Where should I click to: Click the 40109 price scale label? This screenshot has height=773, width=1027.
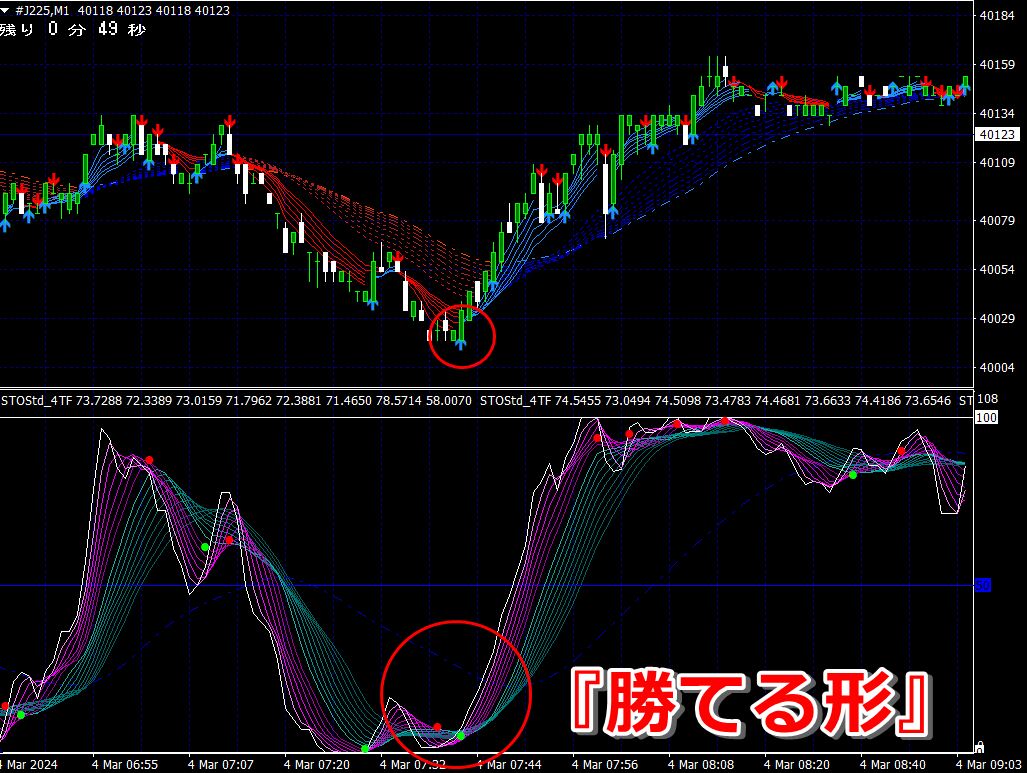coord(997,162)
